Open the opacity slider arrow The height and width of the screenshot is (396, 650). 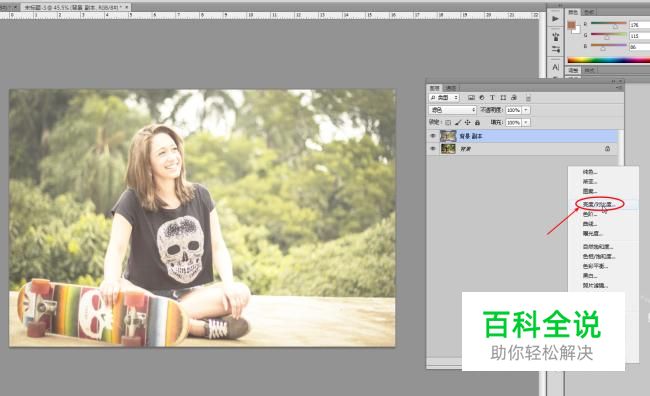tap(526, 110)
